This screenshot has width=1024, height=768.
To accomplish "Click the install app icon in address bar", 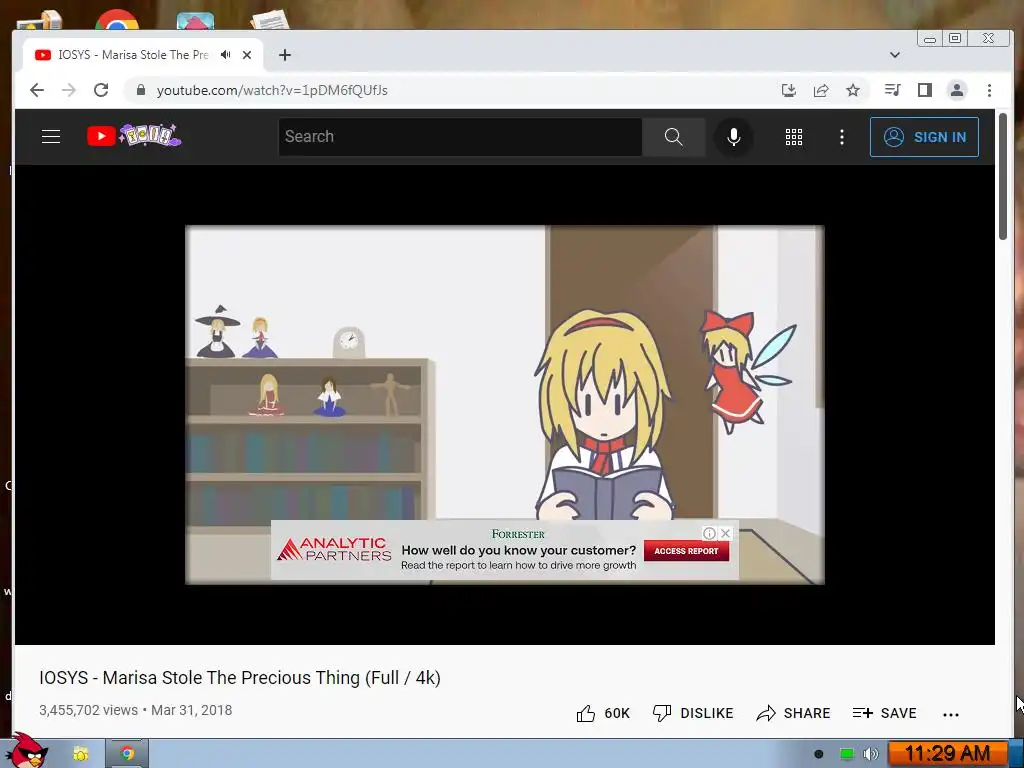I will tap(789, 90).
